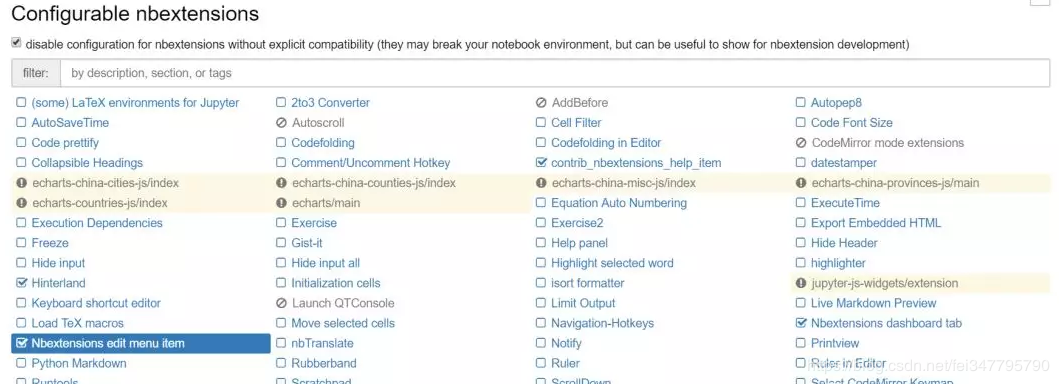Focus the filter by description input field
This screenshot has width=1059, height=384.
(555, 73)
